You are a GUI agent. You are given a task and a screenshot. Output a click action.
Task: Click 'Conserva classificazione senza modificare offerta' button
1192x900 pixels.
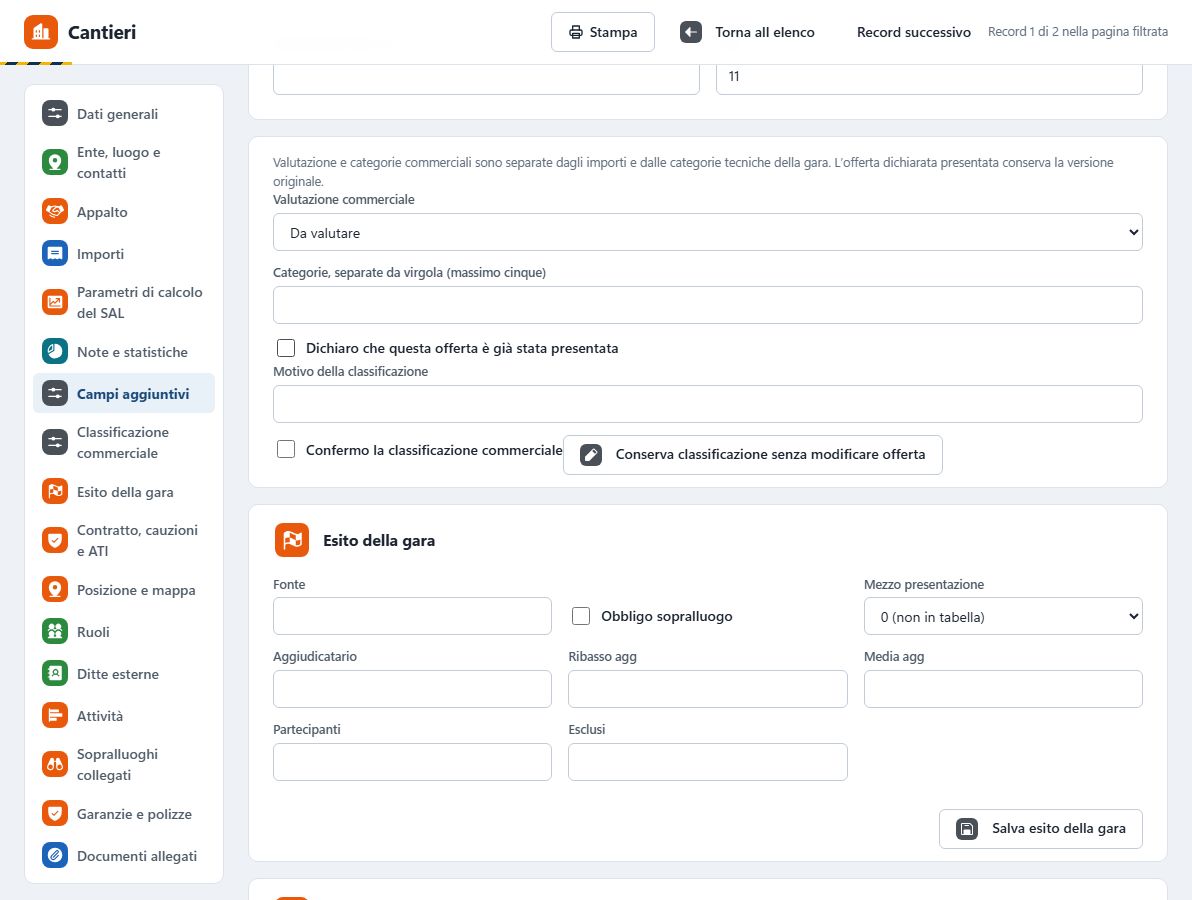click(x=753, y=455)
